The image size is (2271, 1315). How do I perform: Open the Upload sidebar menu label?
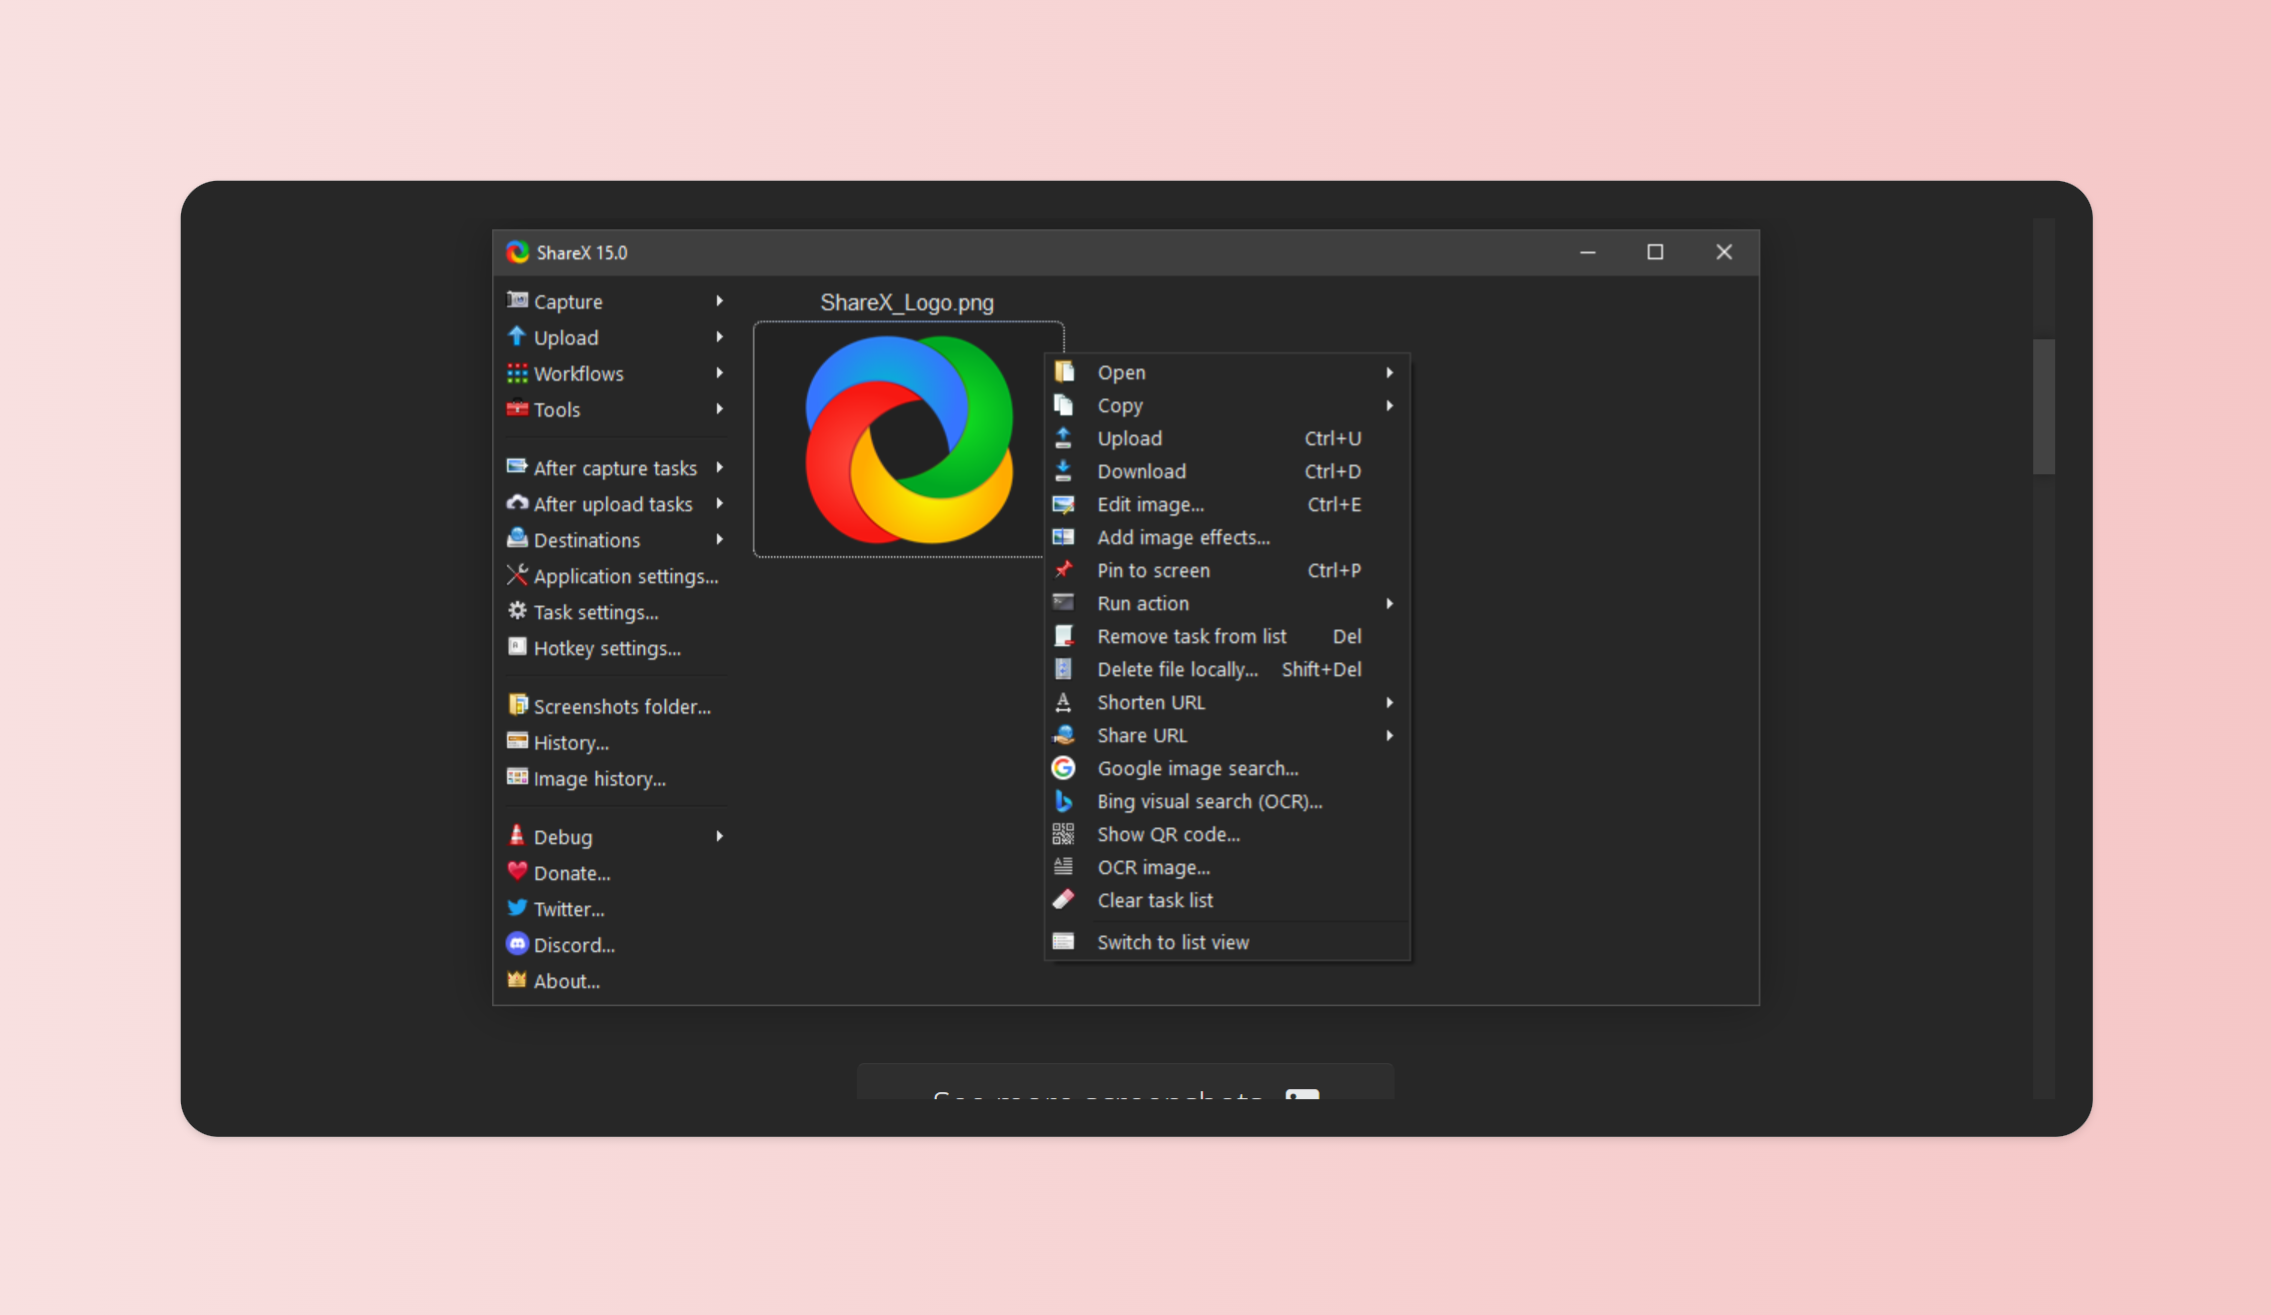tap(566, 338)
